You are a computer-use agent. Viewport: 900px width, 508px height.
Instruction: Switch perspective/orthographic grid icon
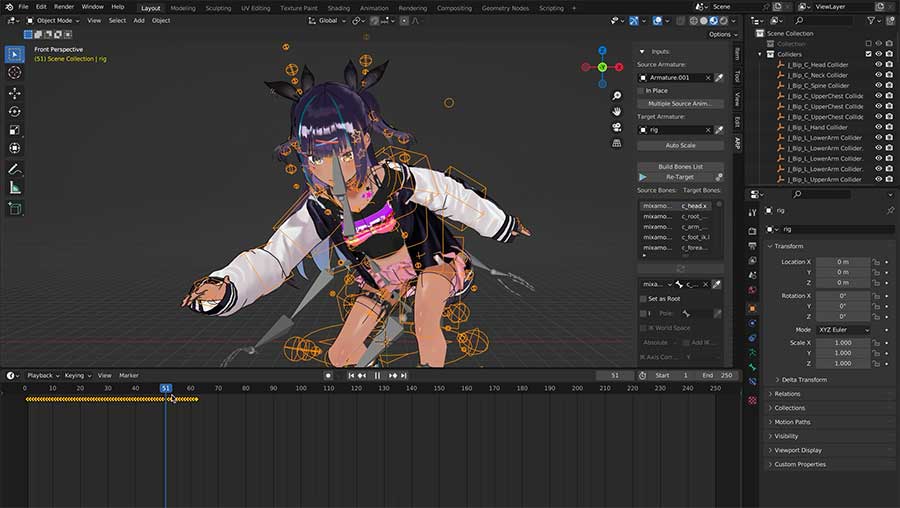[x=616, y=143]
